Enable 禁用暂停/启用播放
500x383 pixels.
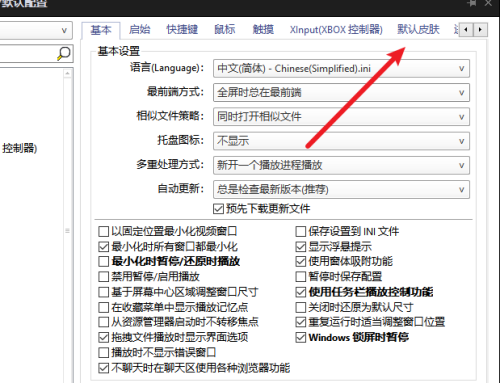coord(104,276)
